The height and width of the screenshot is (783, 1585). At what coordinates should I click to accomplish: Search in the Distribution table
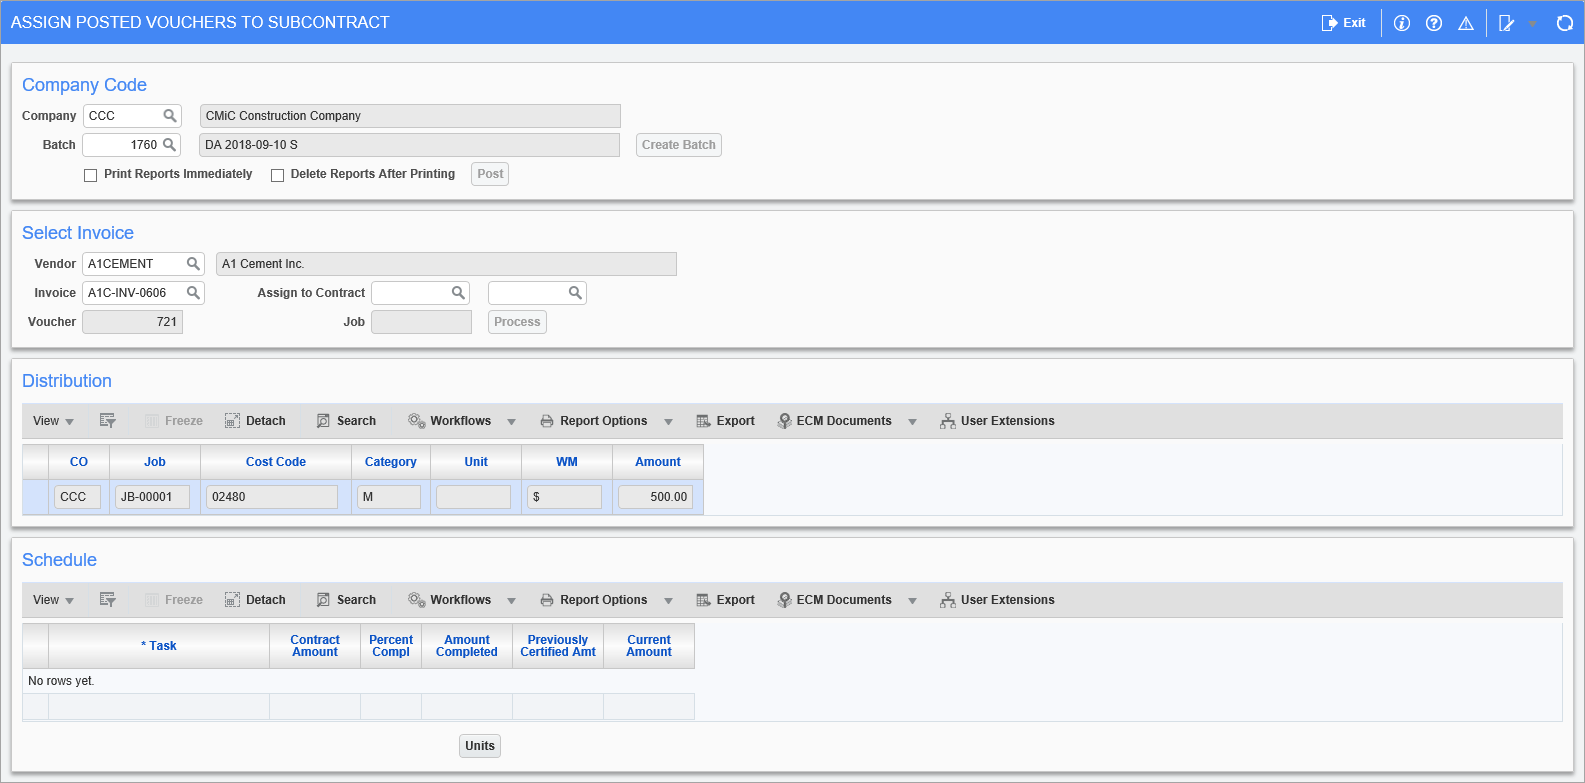(x=346, y=421)
